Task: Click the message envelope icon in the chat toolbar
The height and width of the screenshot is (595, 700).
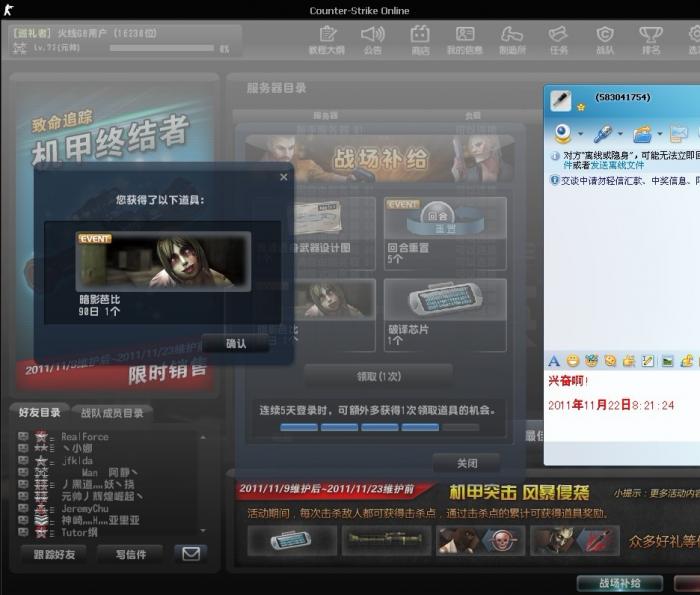Action: pos(679,133)
